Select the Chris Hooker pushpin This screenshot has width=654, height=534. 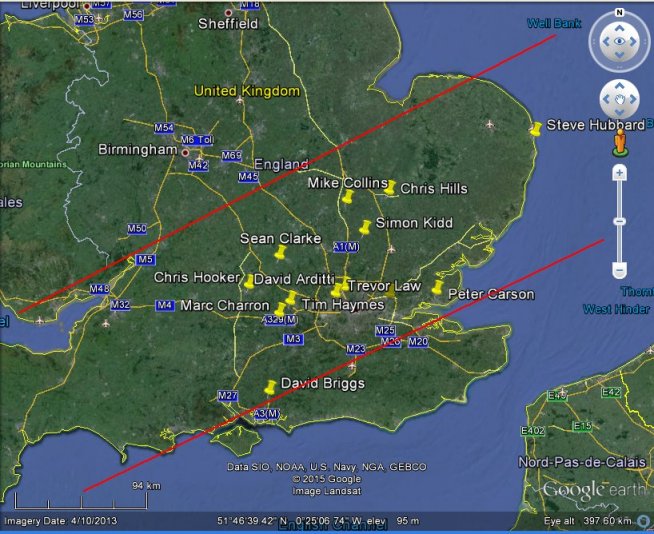pos(248,282)
